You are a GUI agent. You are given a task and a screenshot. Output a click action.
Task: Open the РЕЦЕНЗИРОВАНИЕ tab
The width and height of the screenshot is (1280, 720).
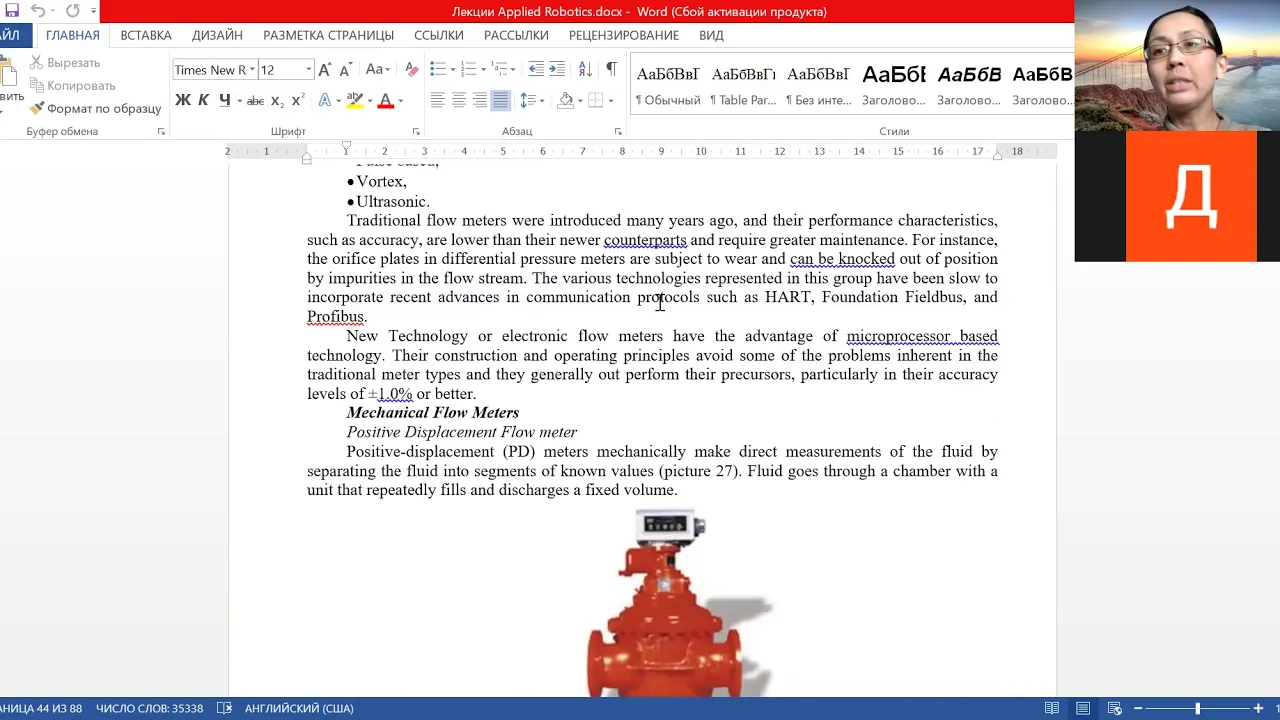pyautogui.click(x=624, y=35)
